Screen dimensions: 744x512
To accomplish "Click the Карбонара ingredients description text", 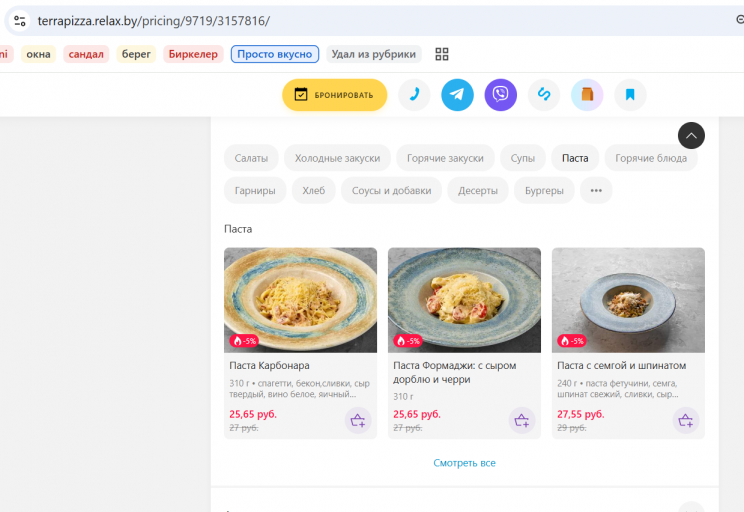I will tap(299, 389).
